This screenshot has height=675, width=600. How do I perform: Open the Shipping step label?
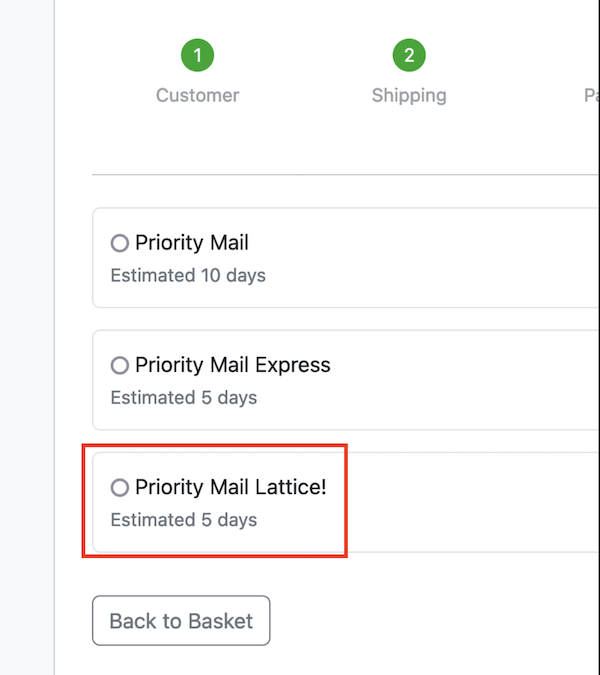coord(409,95)
